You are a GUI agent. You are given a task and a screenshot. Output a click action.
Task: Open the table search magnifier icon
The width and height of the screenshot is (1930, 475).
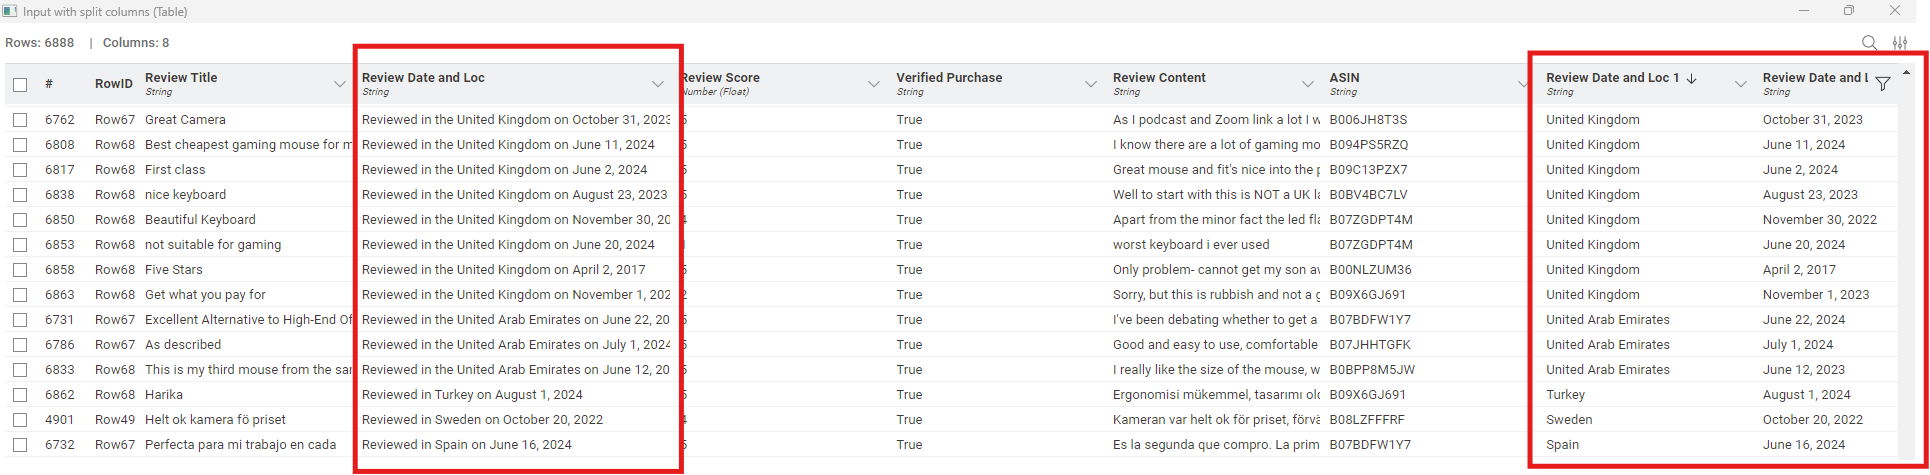point(1868,43)
